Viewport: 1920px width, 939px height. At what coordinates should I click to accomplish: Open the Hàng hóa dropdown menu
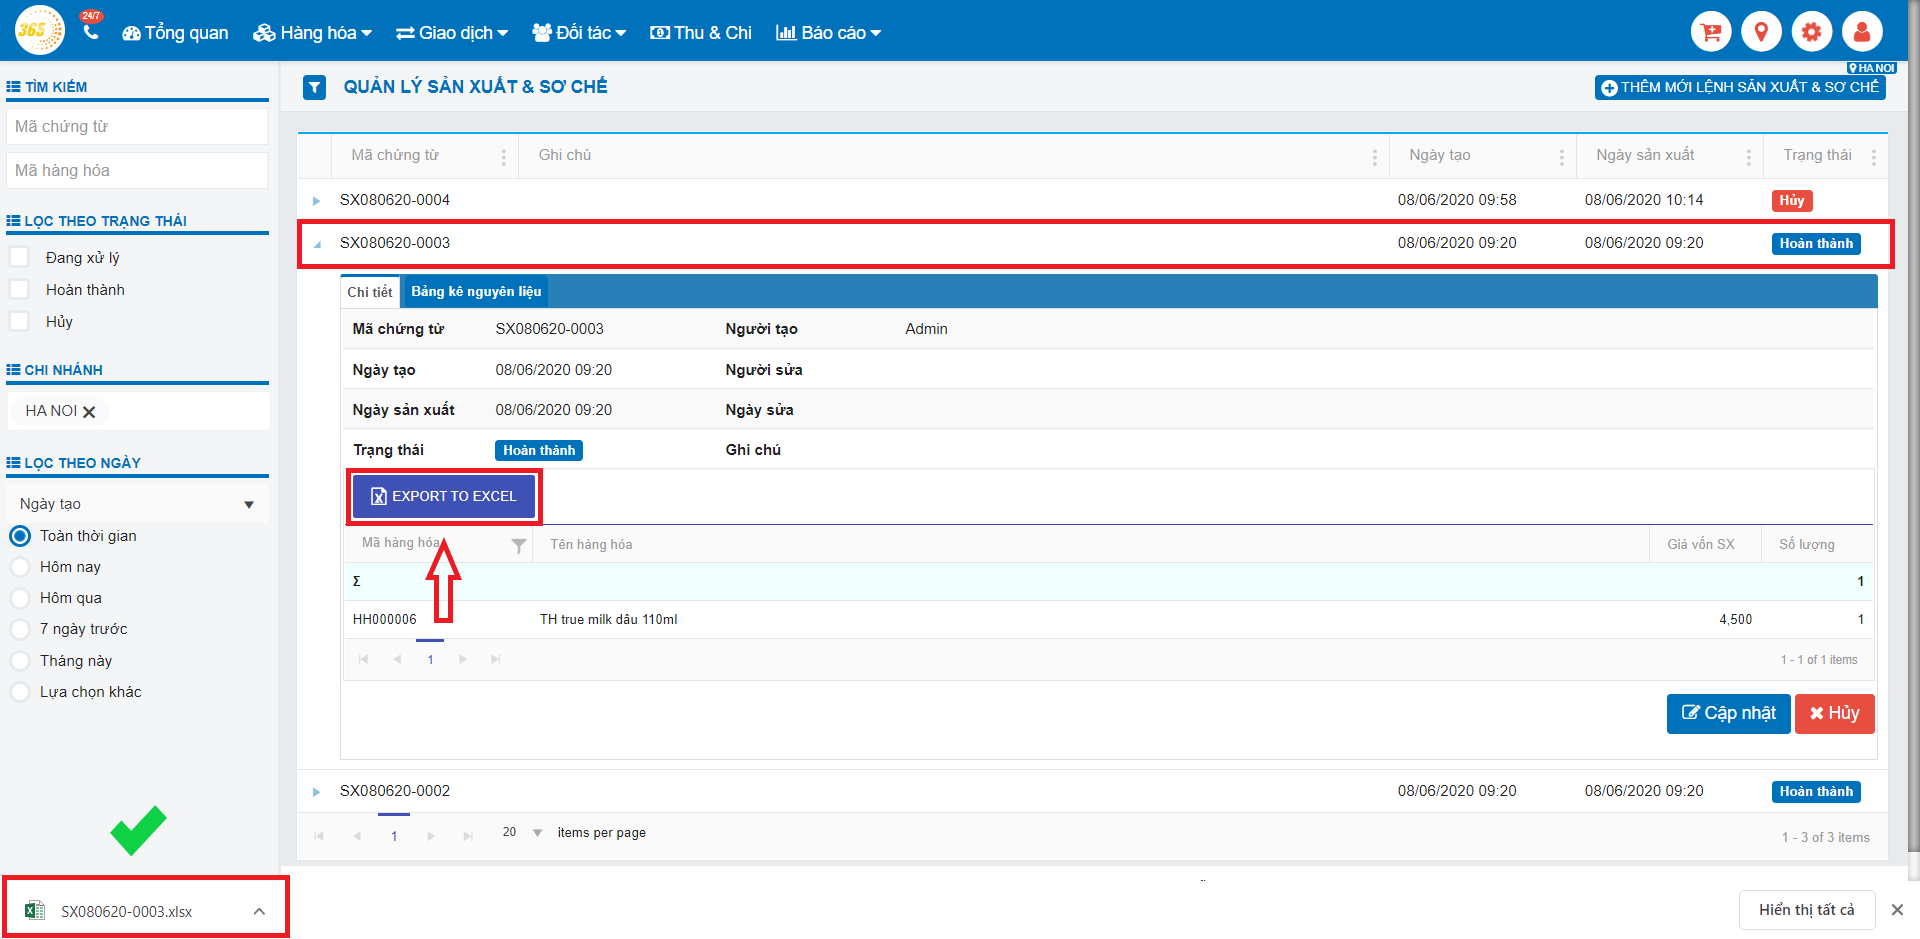[312, 33]
